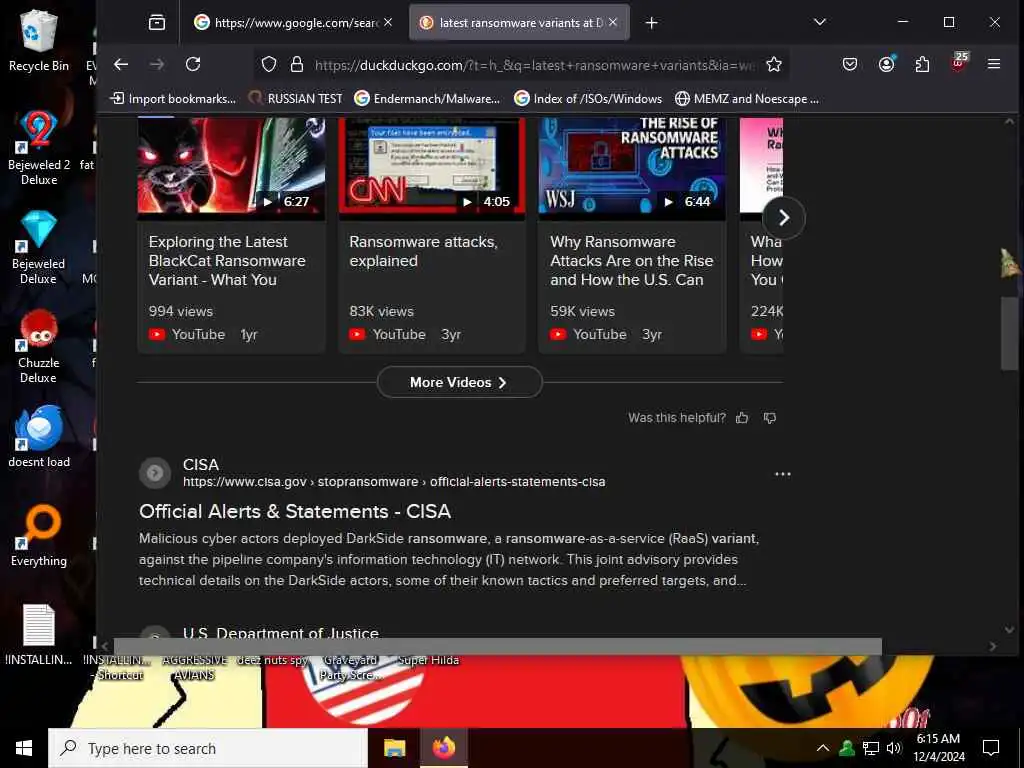Viewport: 1024px width, 768px height.
Task: Open File Explorer from the taskbar
Action: tap(394, 748)
